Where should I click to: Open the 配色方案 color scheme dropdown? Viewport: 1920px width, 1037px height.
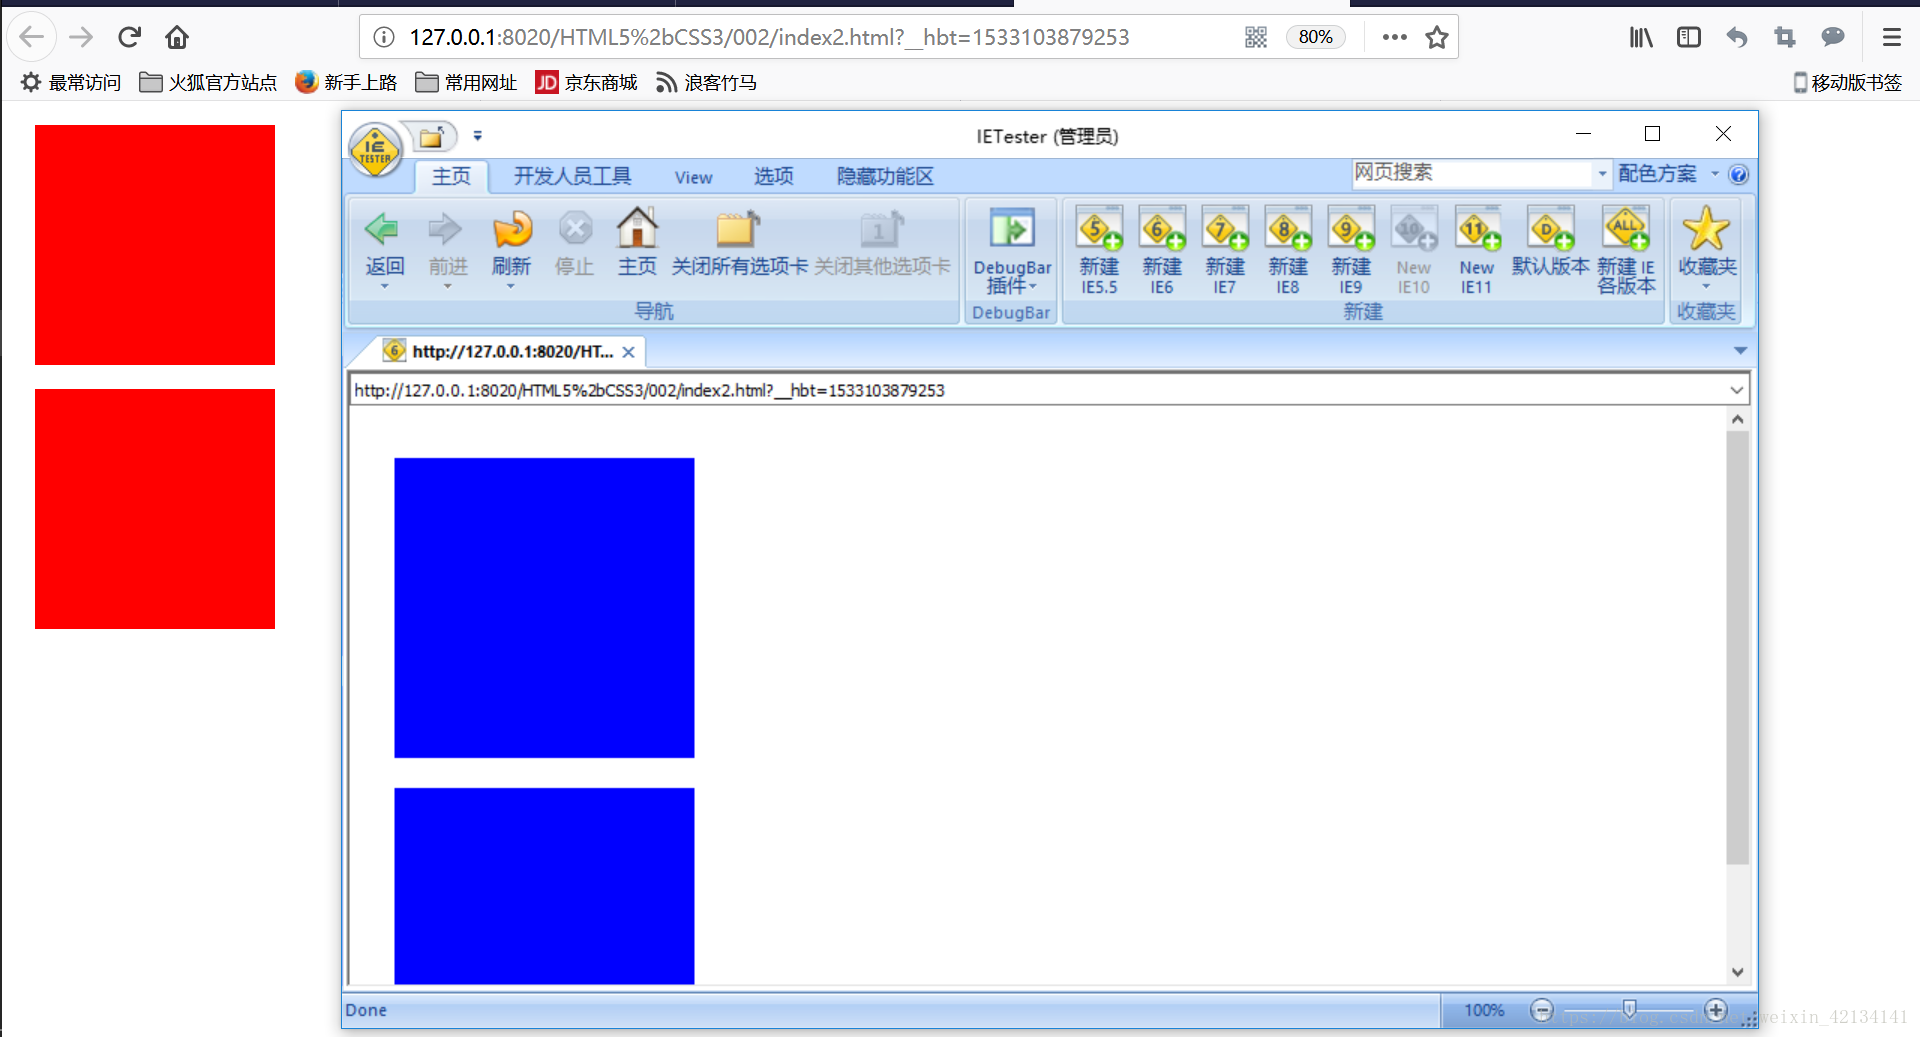click(1714, 173)
